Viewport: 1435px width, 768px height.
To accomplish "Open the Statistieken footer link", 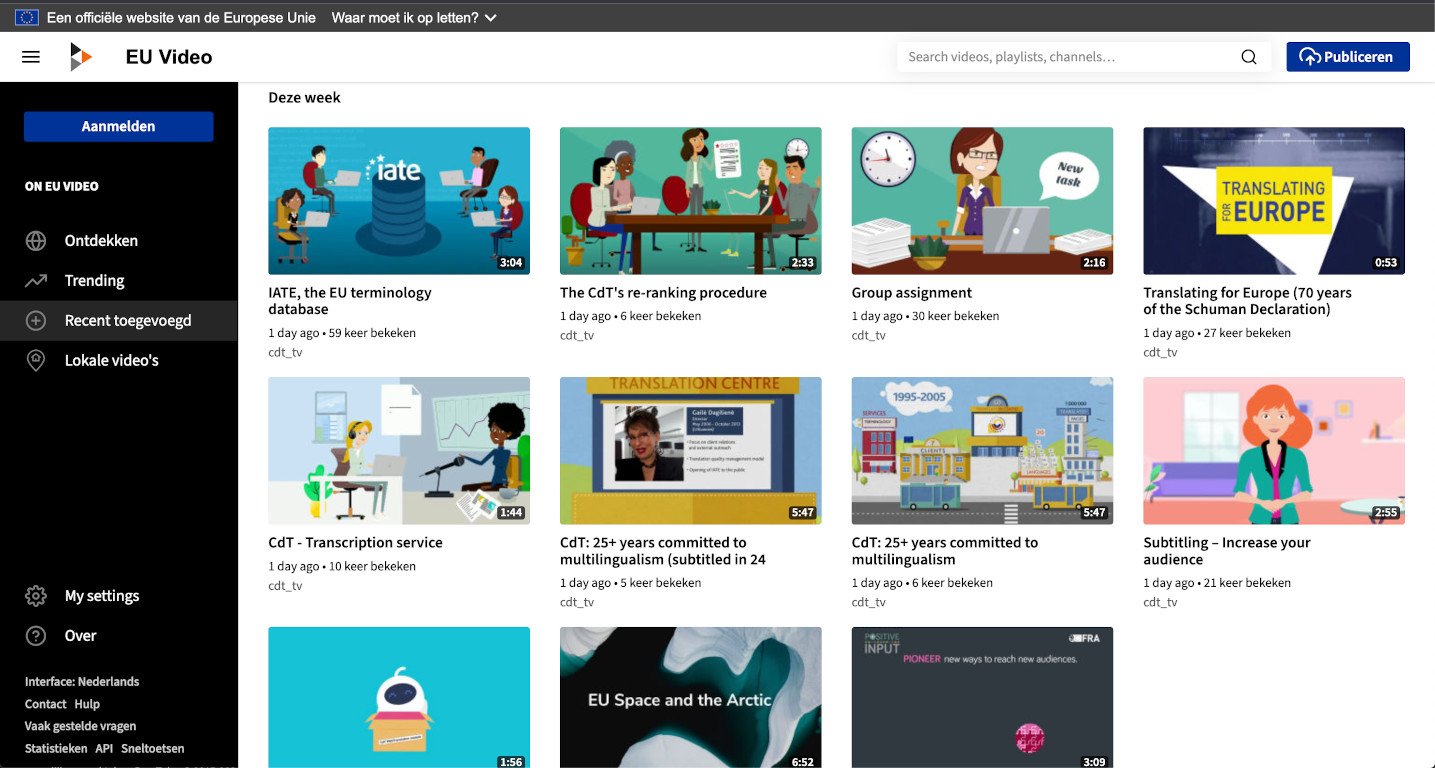I will 56,748.
